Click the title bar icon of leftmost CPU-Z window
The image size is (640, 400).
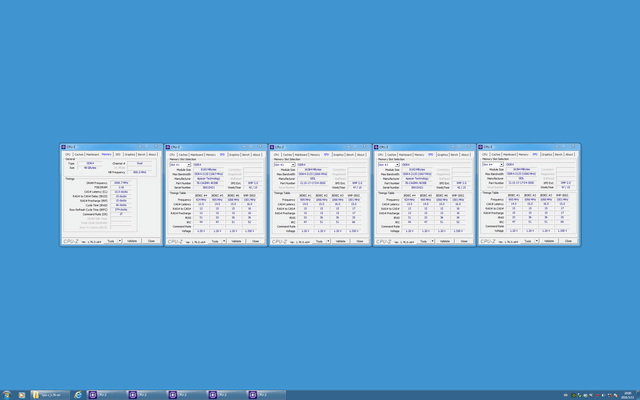point(64,146)
